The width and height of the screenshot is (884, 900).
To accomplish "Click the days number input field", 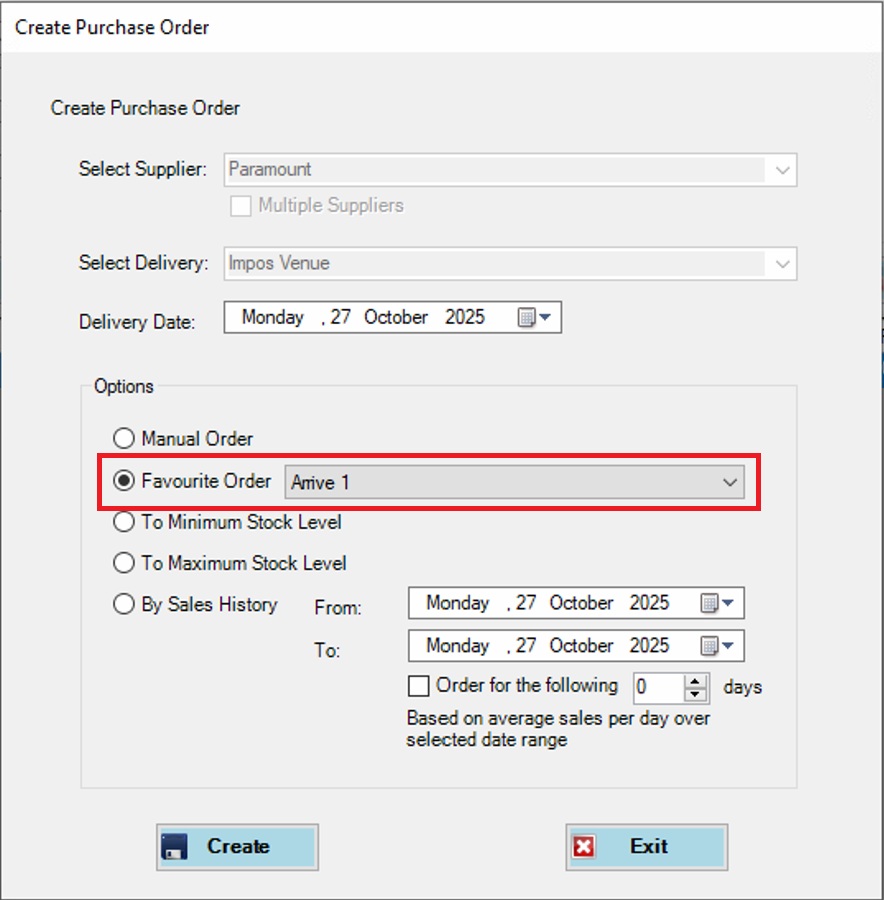I will point(655,687).
